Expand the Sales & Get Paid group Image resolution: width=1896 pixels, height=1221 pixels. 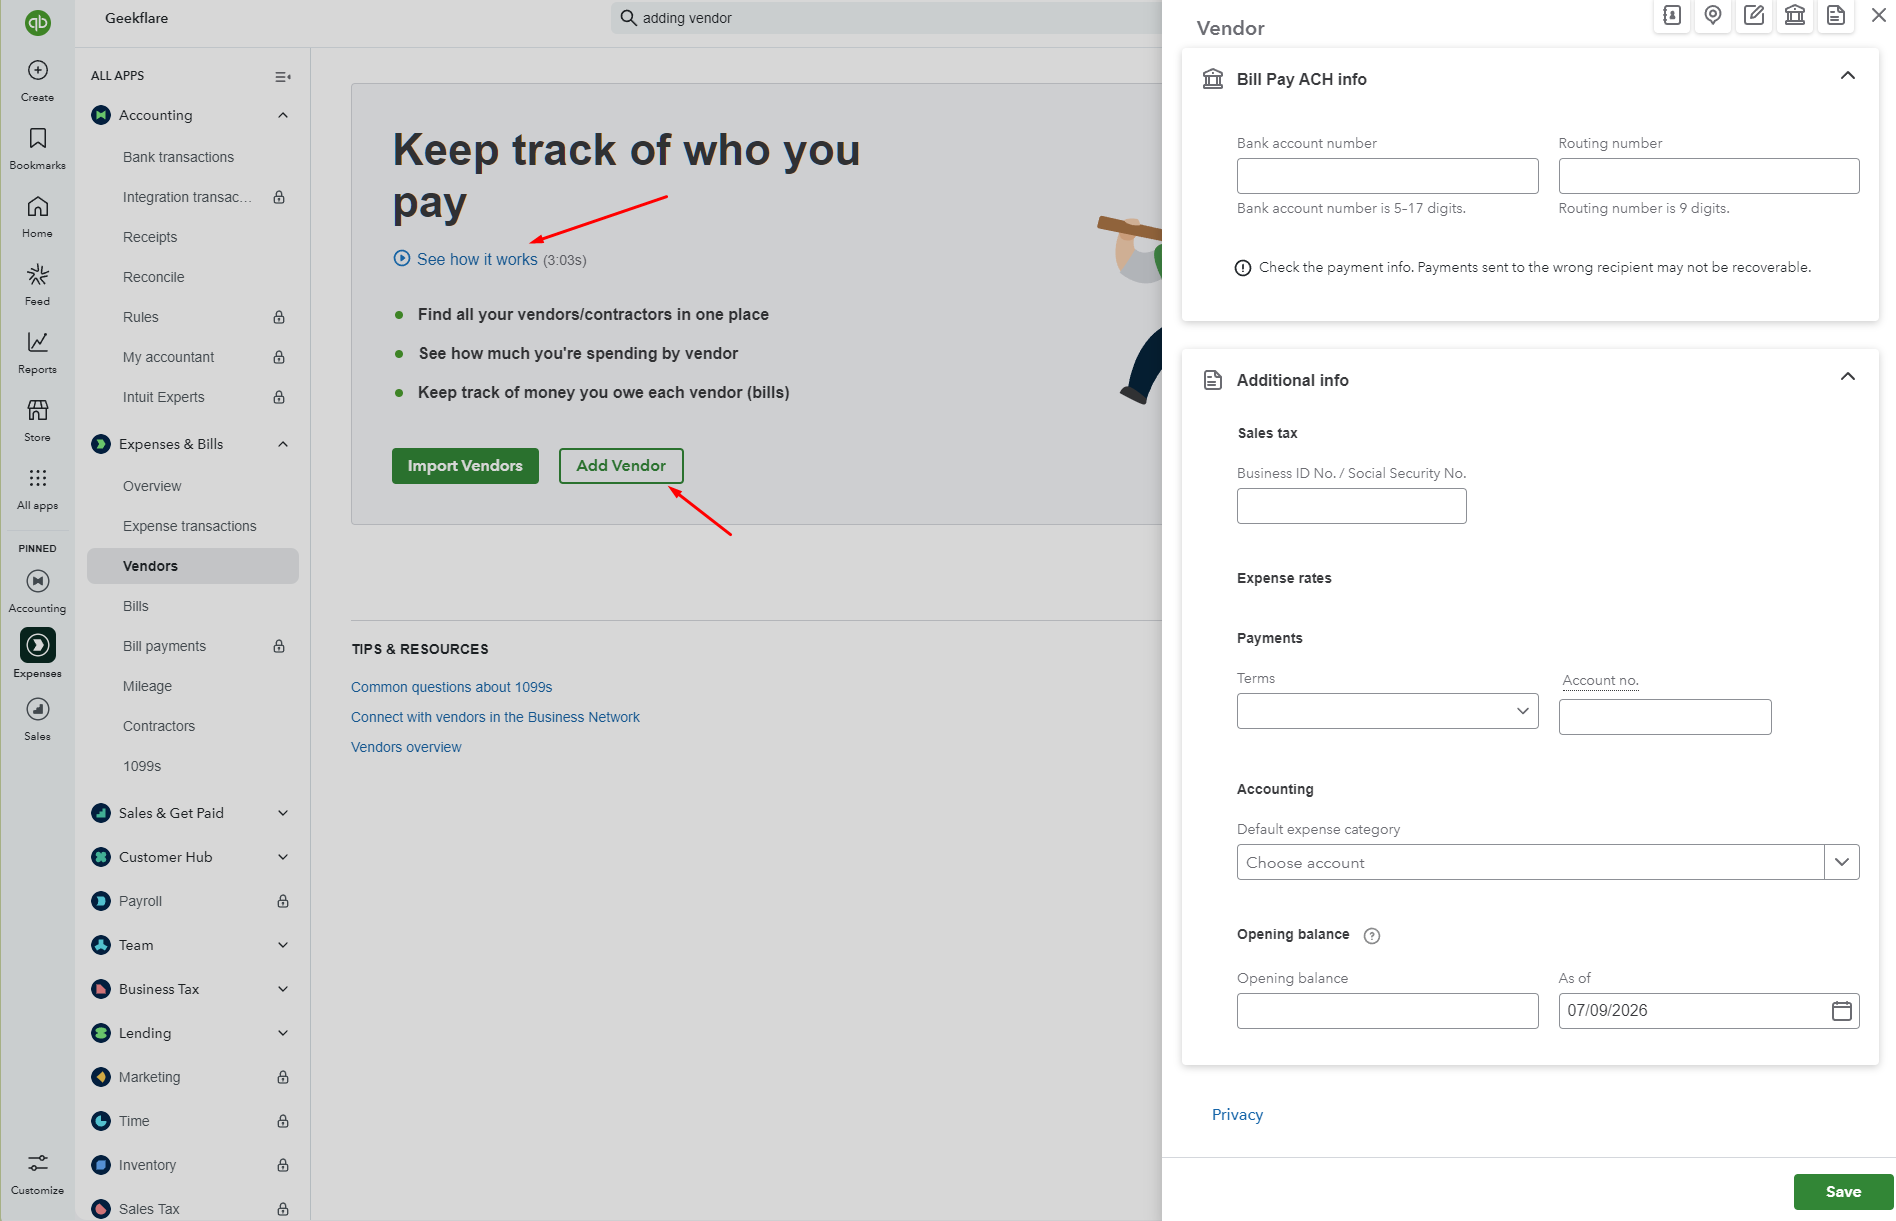pyautogui.click(x=283, y=813)
